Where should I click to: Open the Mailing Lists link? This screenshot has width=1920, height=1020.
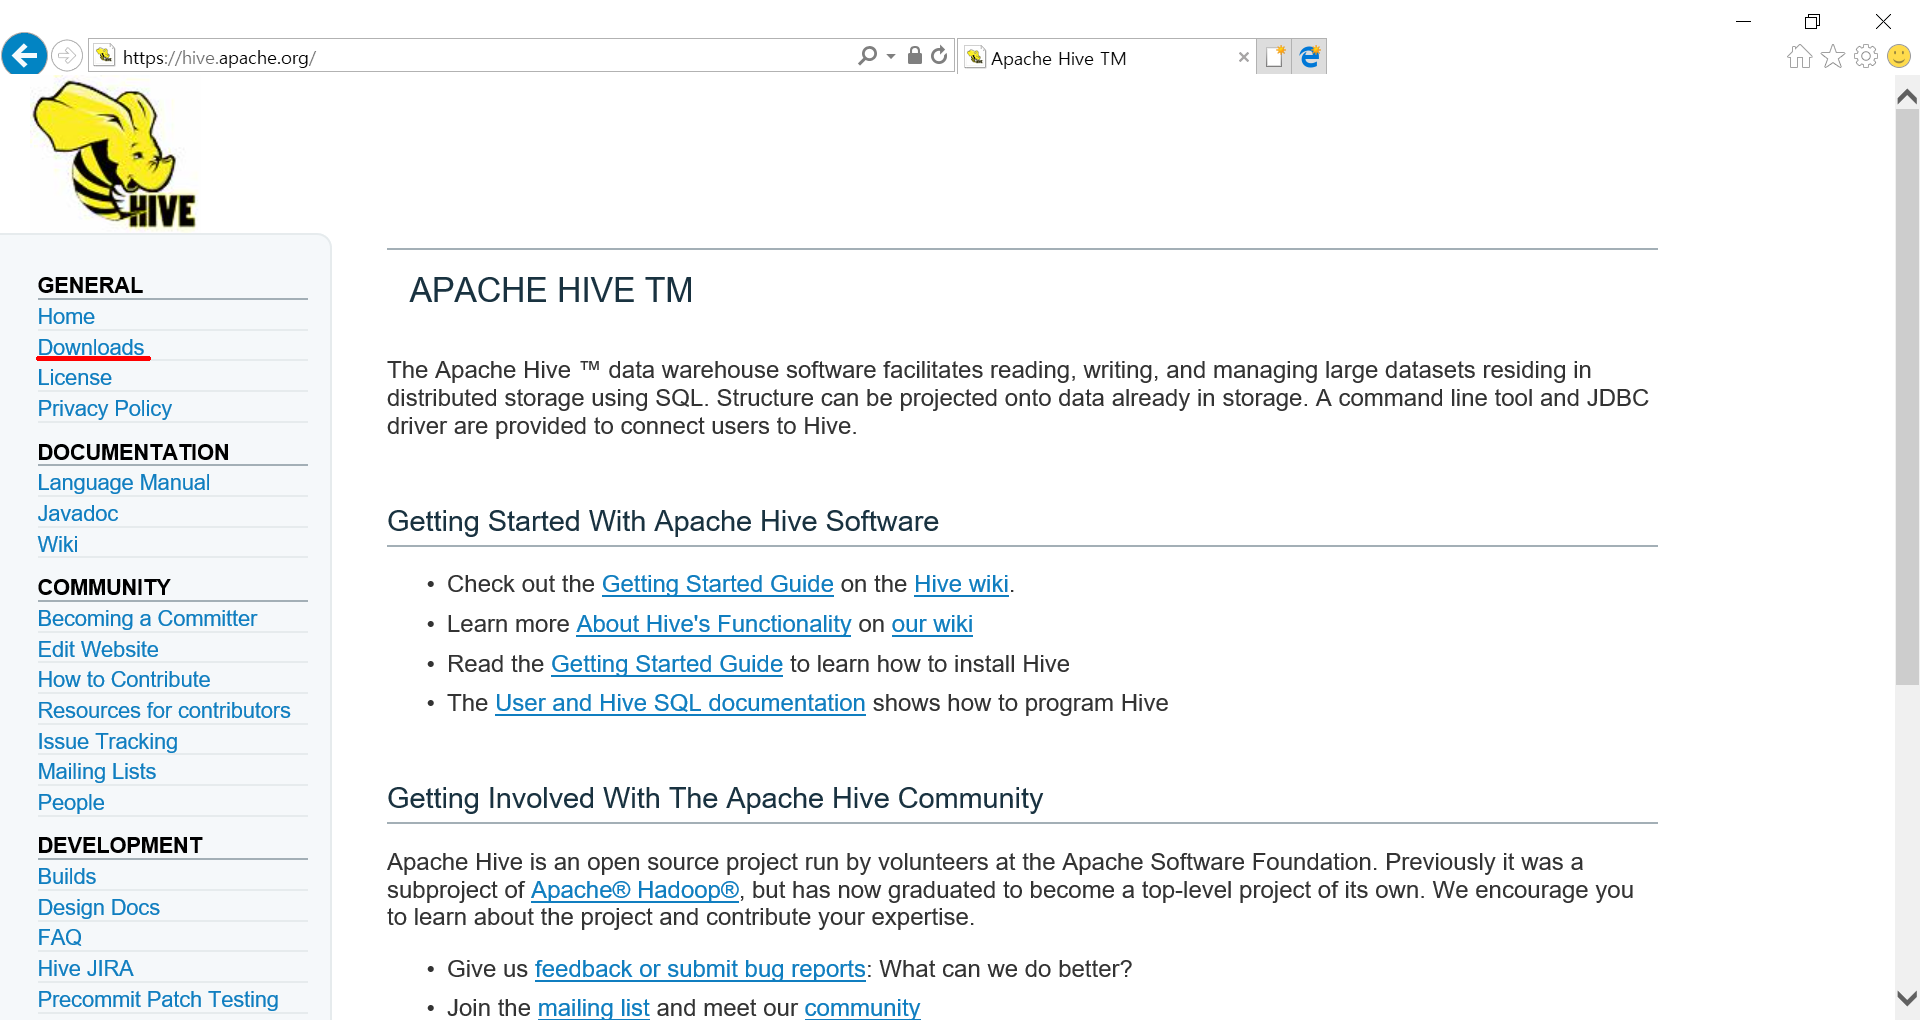[97, 772]
